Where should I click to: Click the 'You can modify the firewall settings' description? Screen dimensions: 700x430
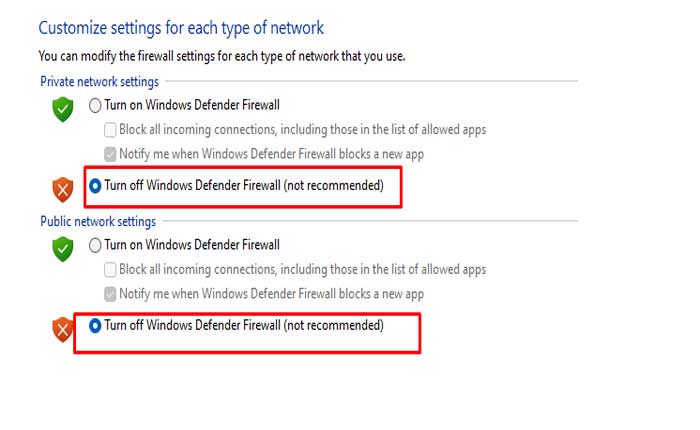[x=222, y=56]
